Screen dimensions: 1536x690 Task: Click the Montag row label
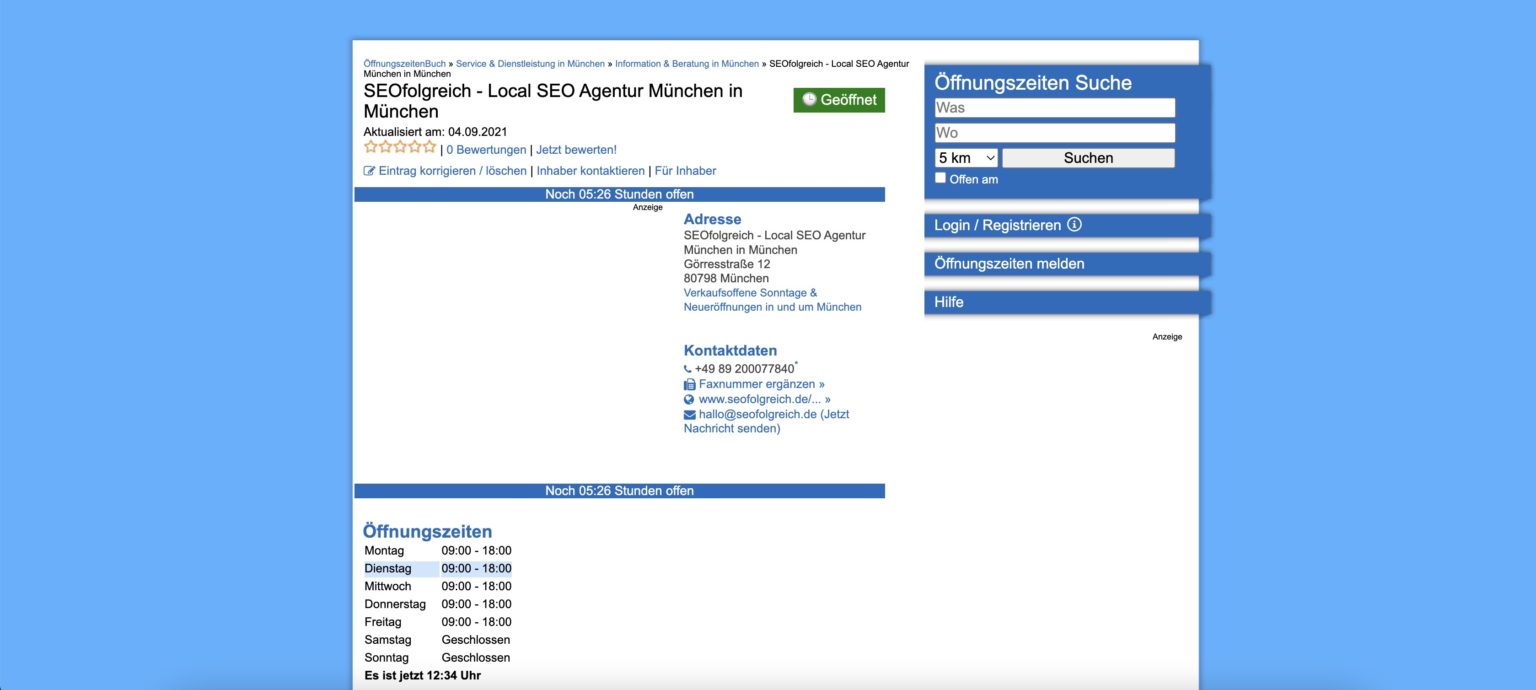(384, 551)
